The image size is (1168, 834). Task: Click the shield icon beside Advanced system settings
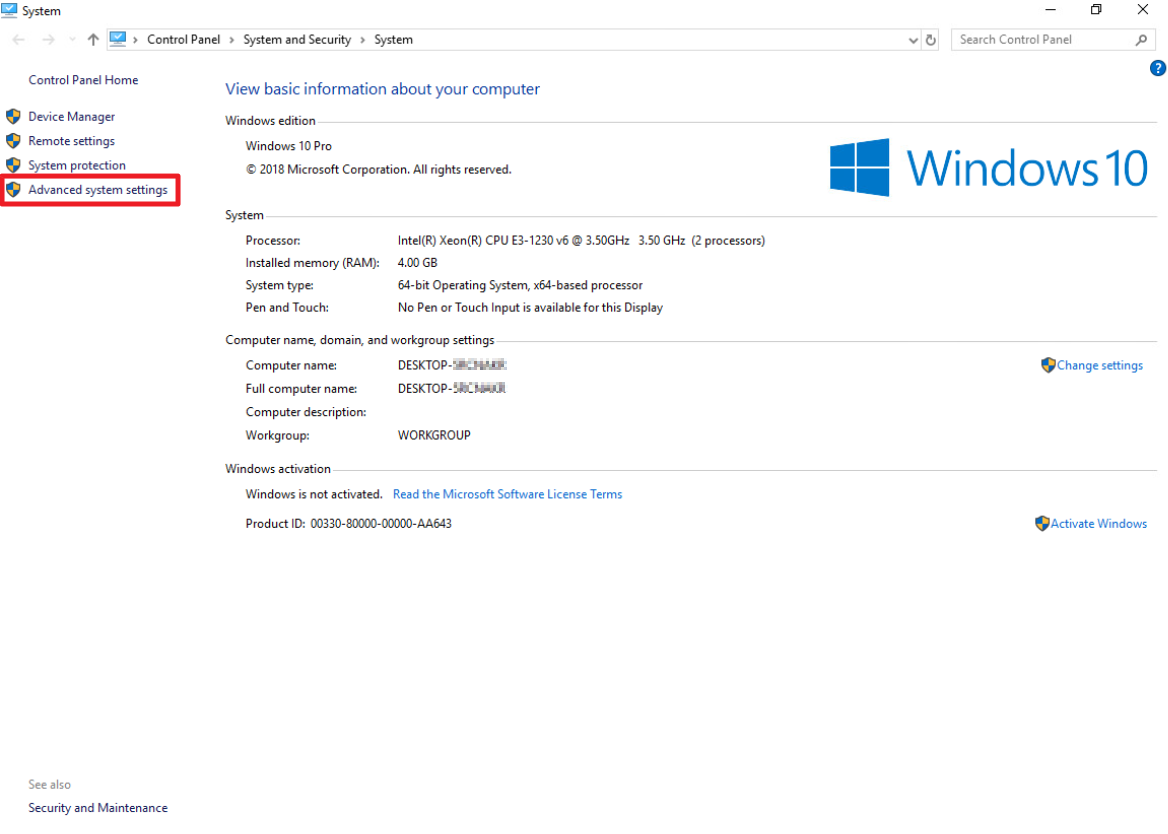13,190
